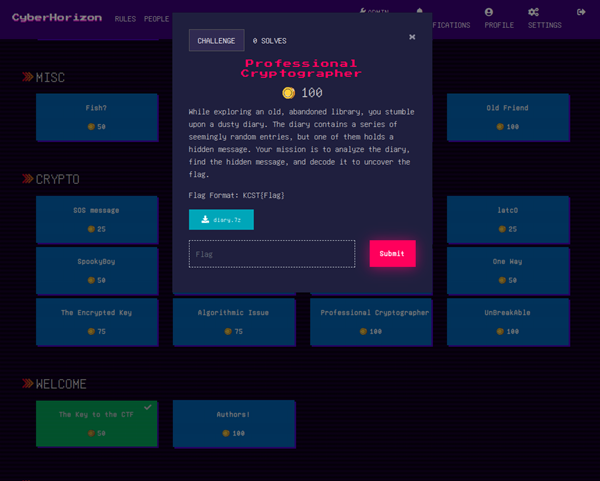600x481 pixels.
Task: Click the logout icon in navbar
Action: point(582,12)
